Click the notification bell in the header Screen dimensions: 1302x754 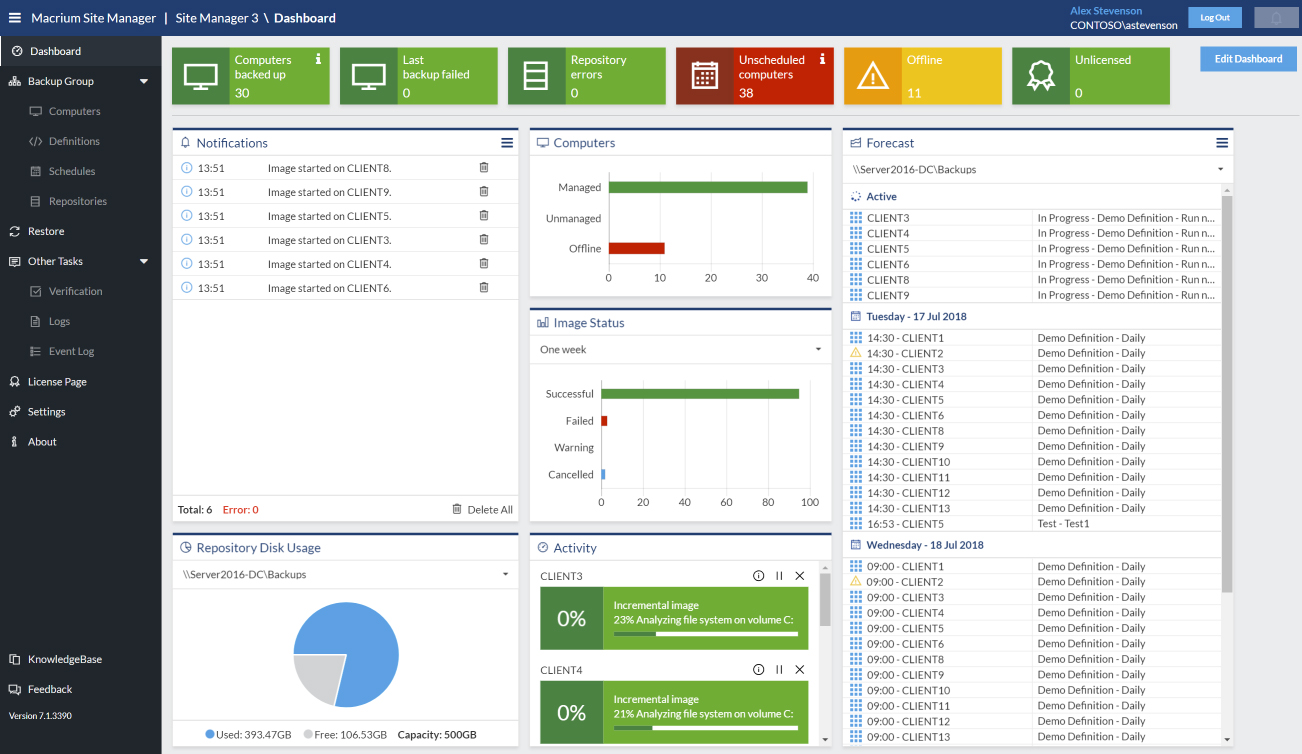click(x=1275, y=18)
